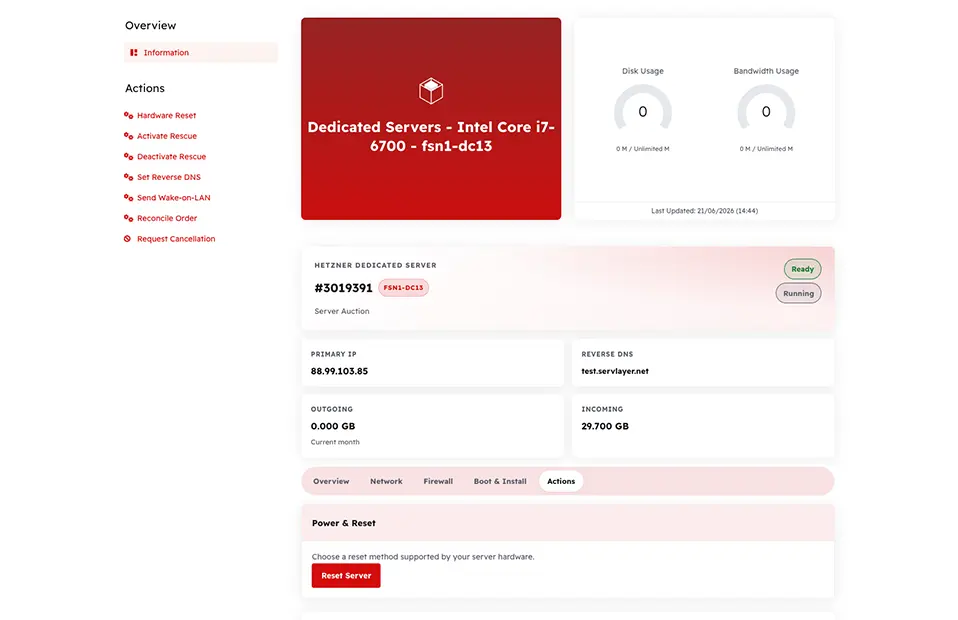Click the Server Auction label
Screen dimensions: 958x620
pos(342,311)
